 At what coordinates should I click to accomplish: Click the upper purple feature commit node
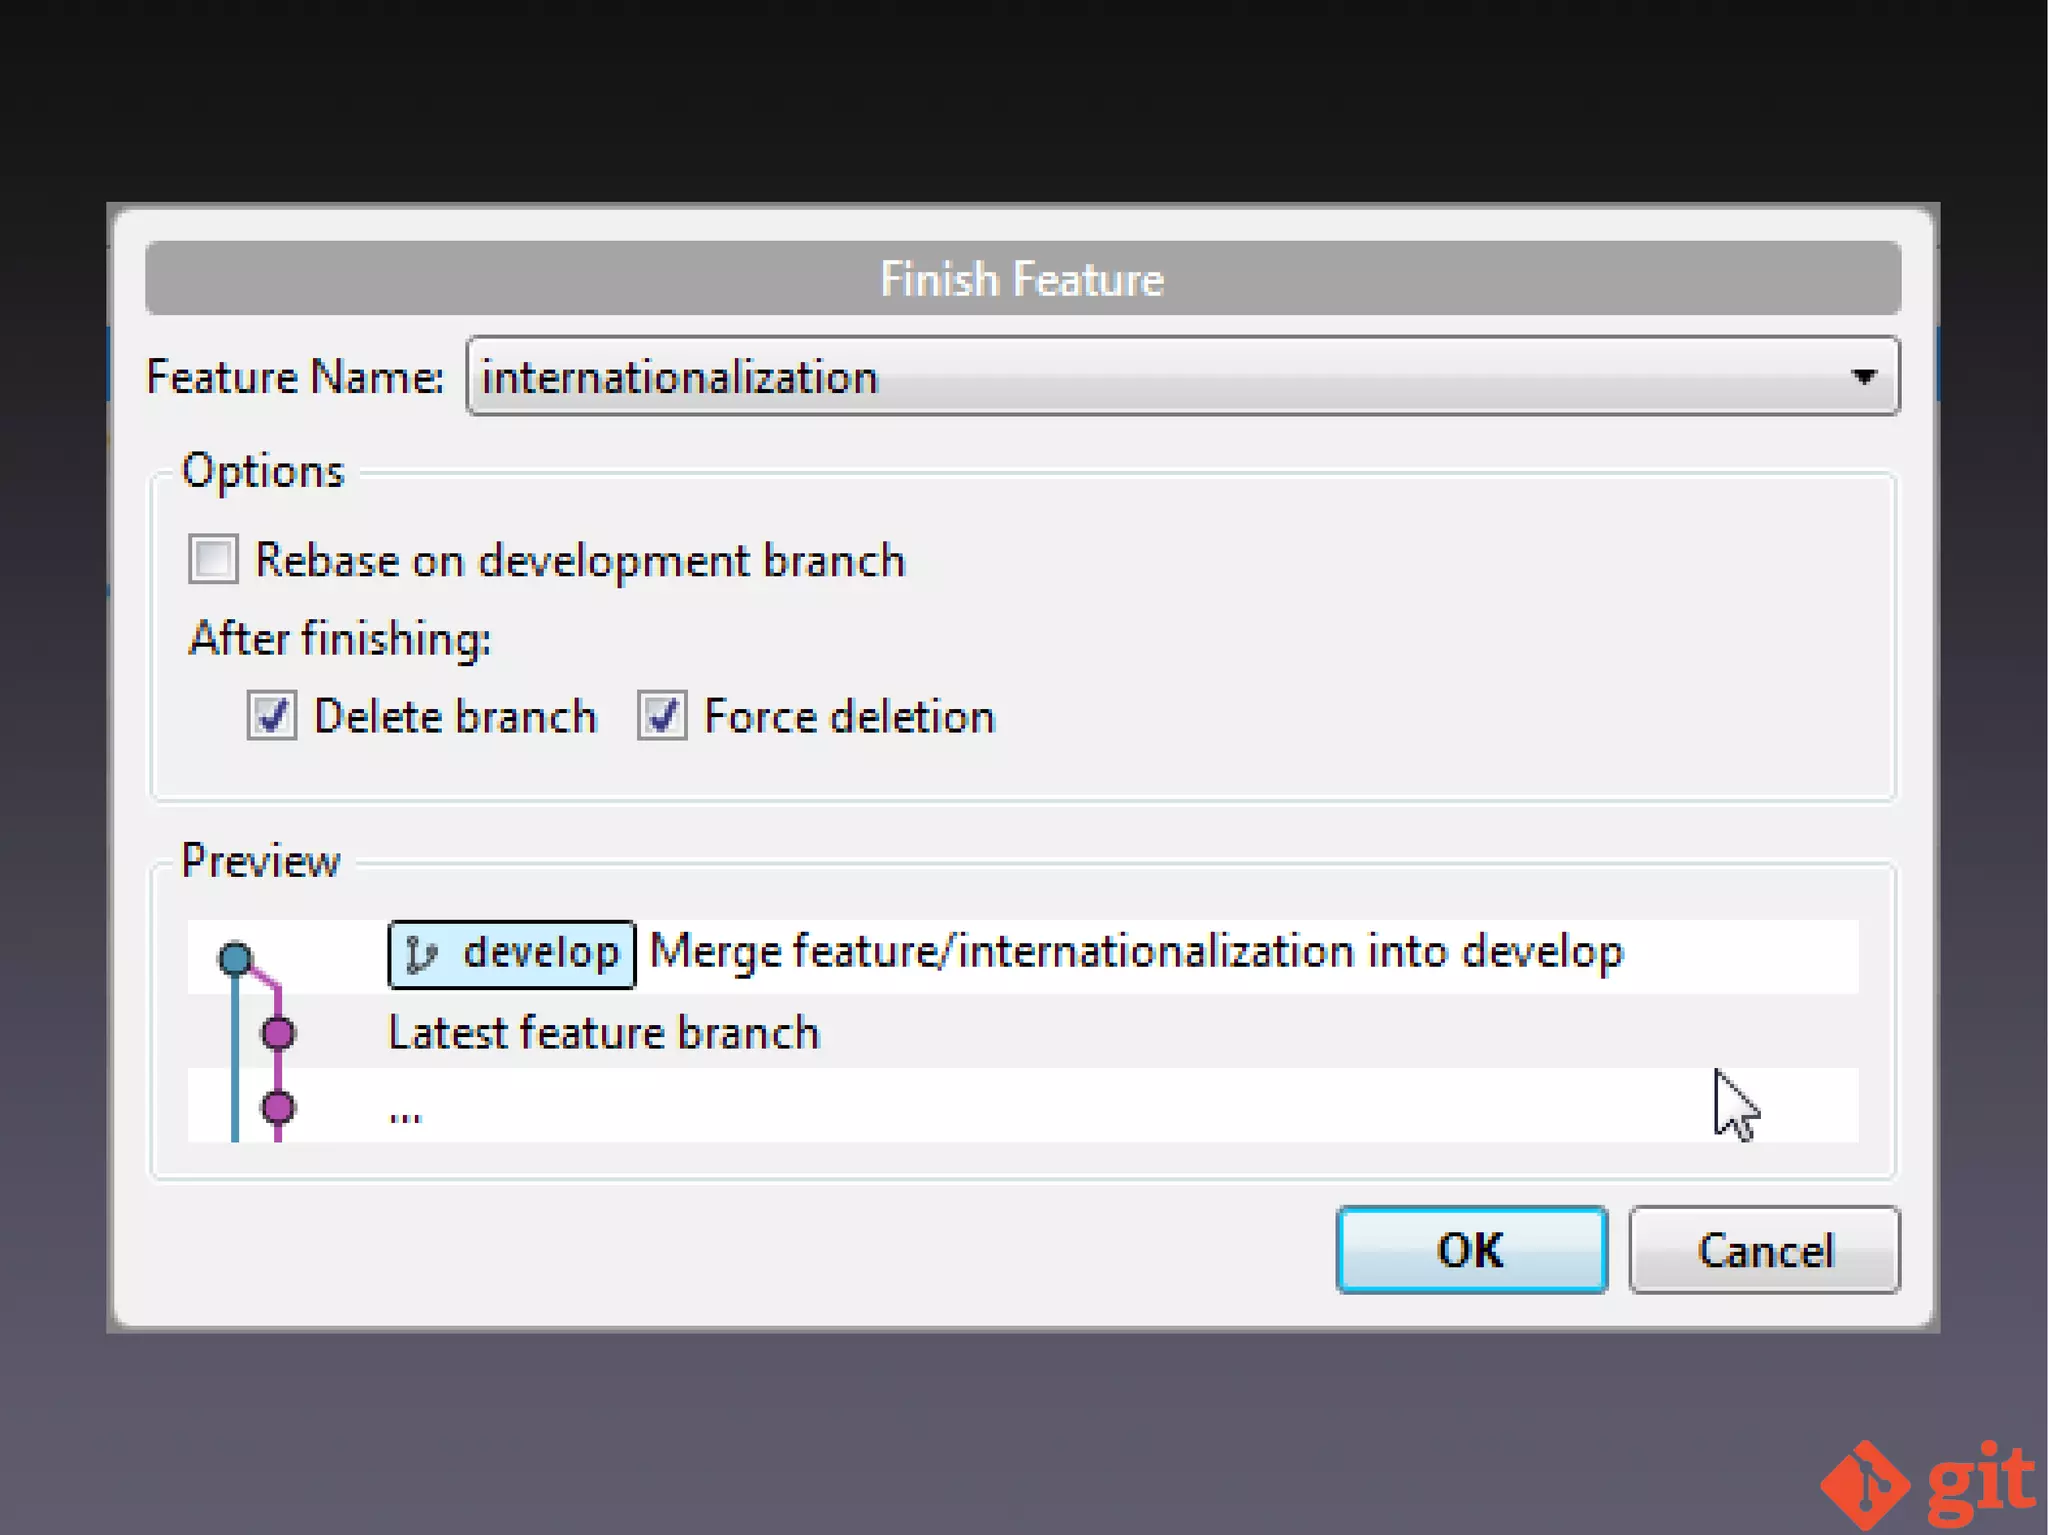point(278,1032)
